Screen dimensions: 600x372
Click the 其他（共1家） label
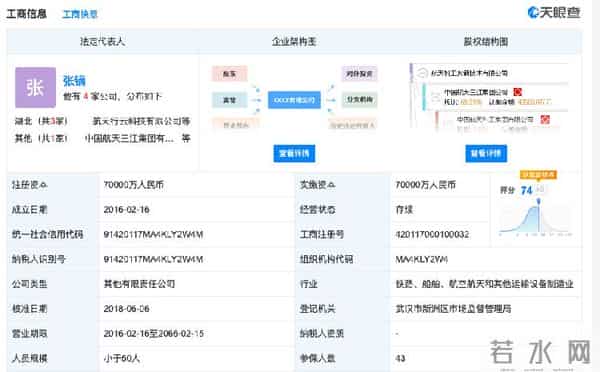(41, 138)
